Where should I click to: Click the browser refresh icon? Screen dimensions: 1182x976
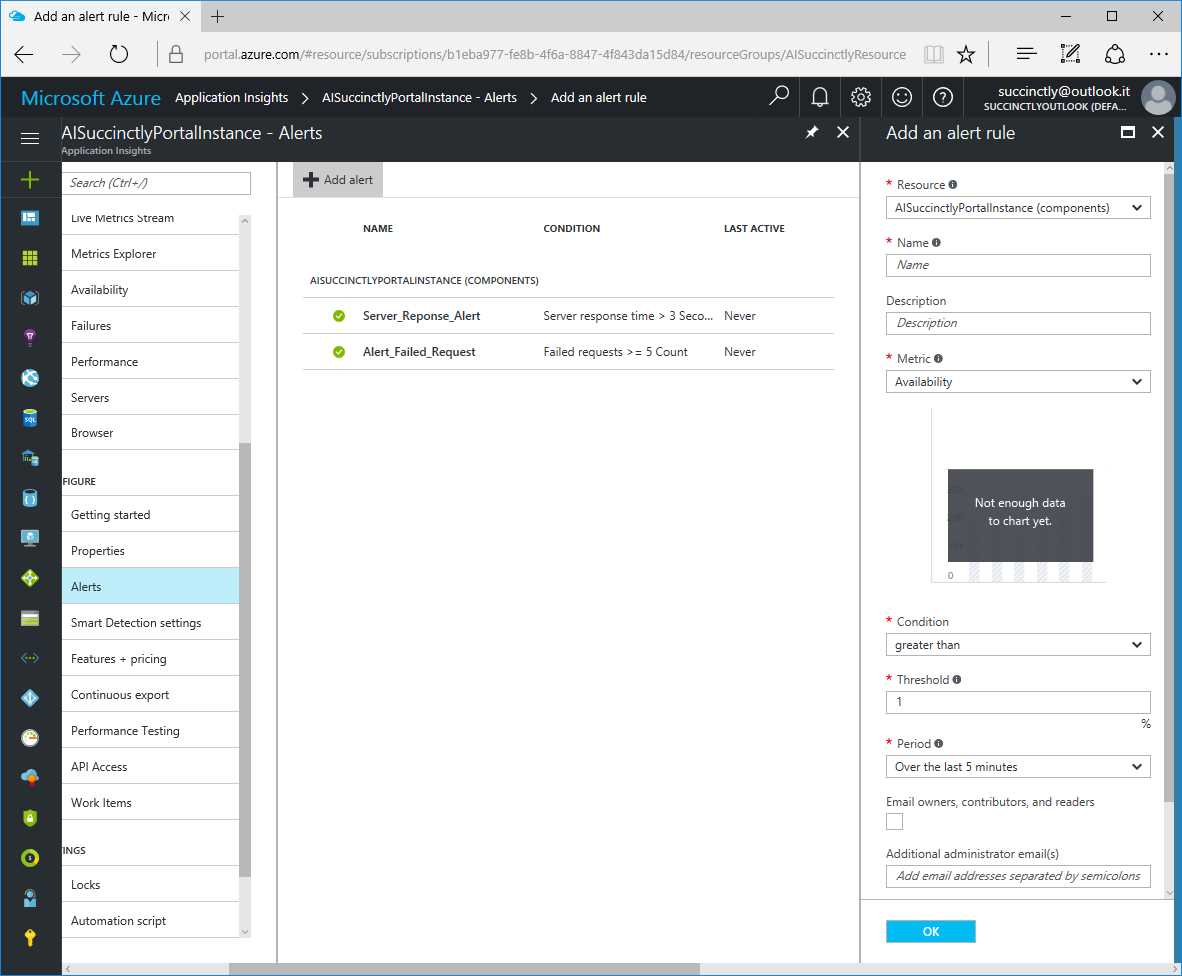[x=118, y=54]
